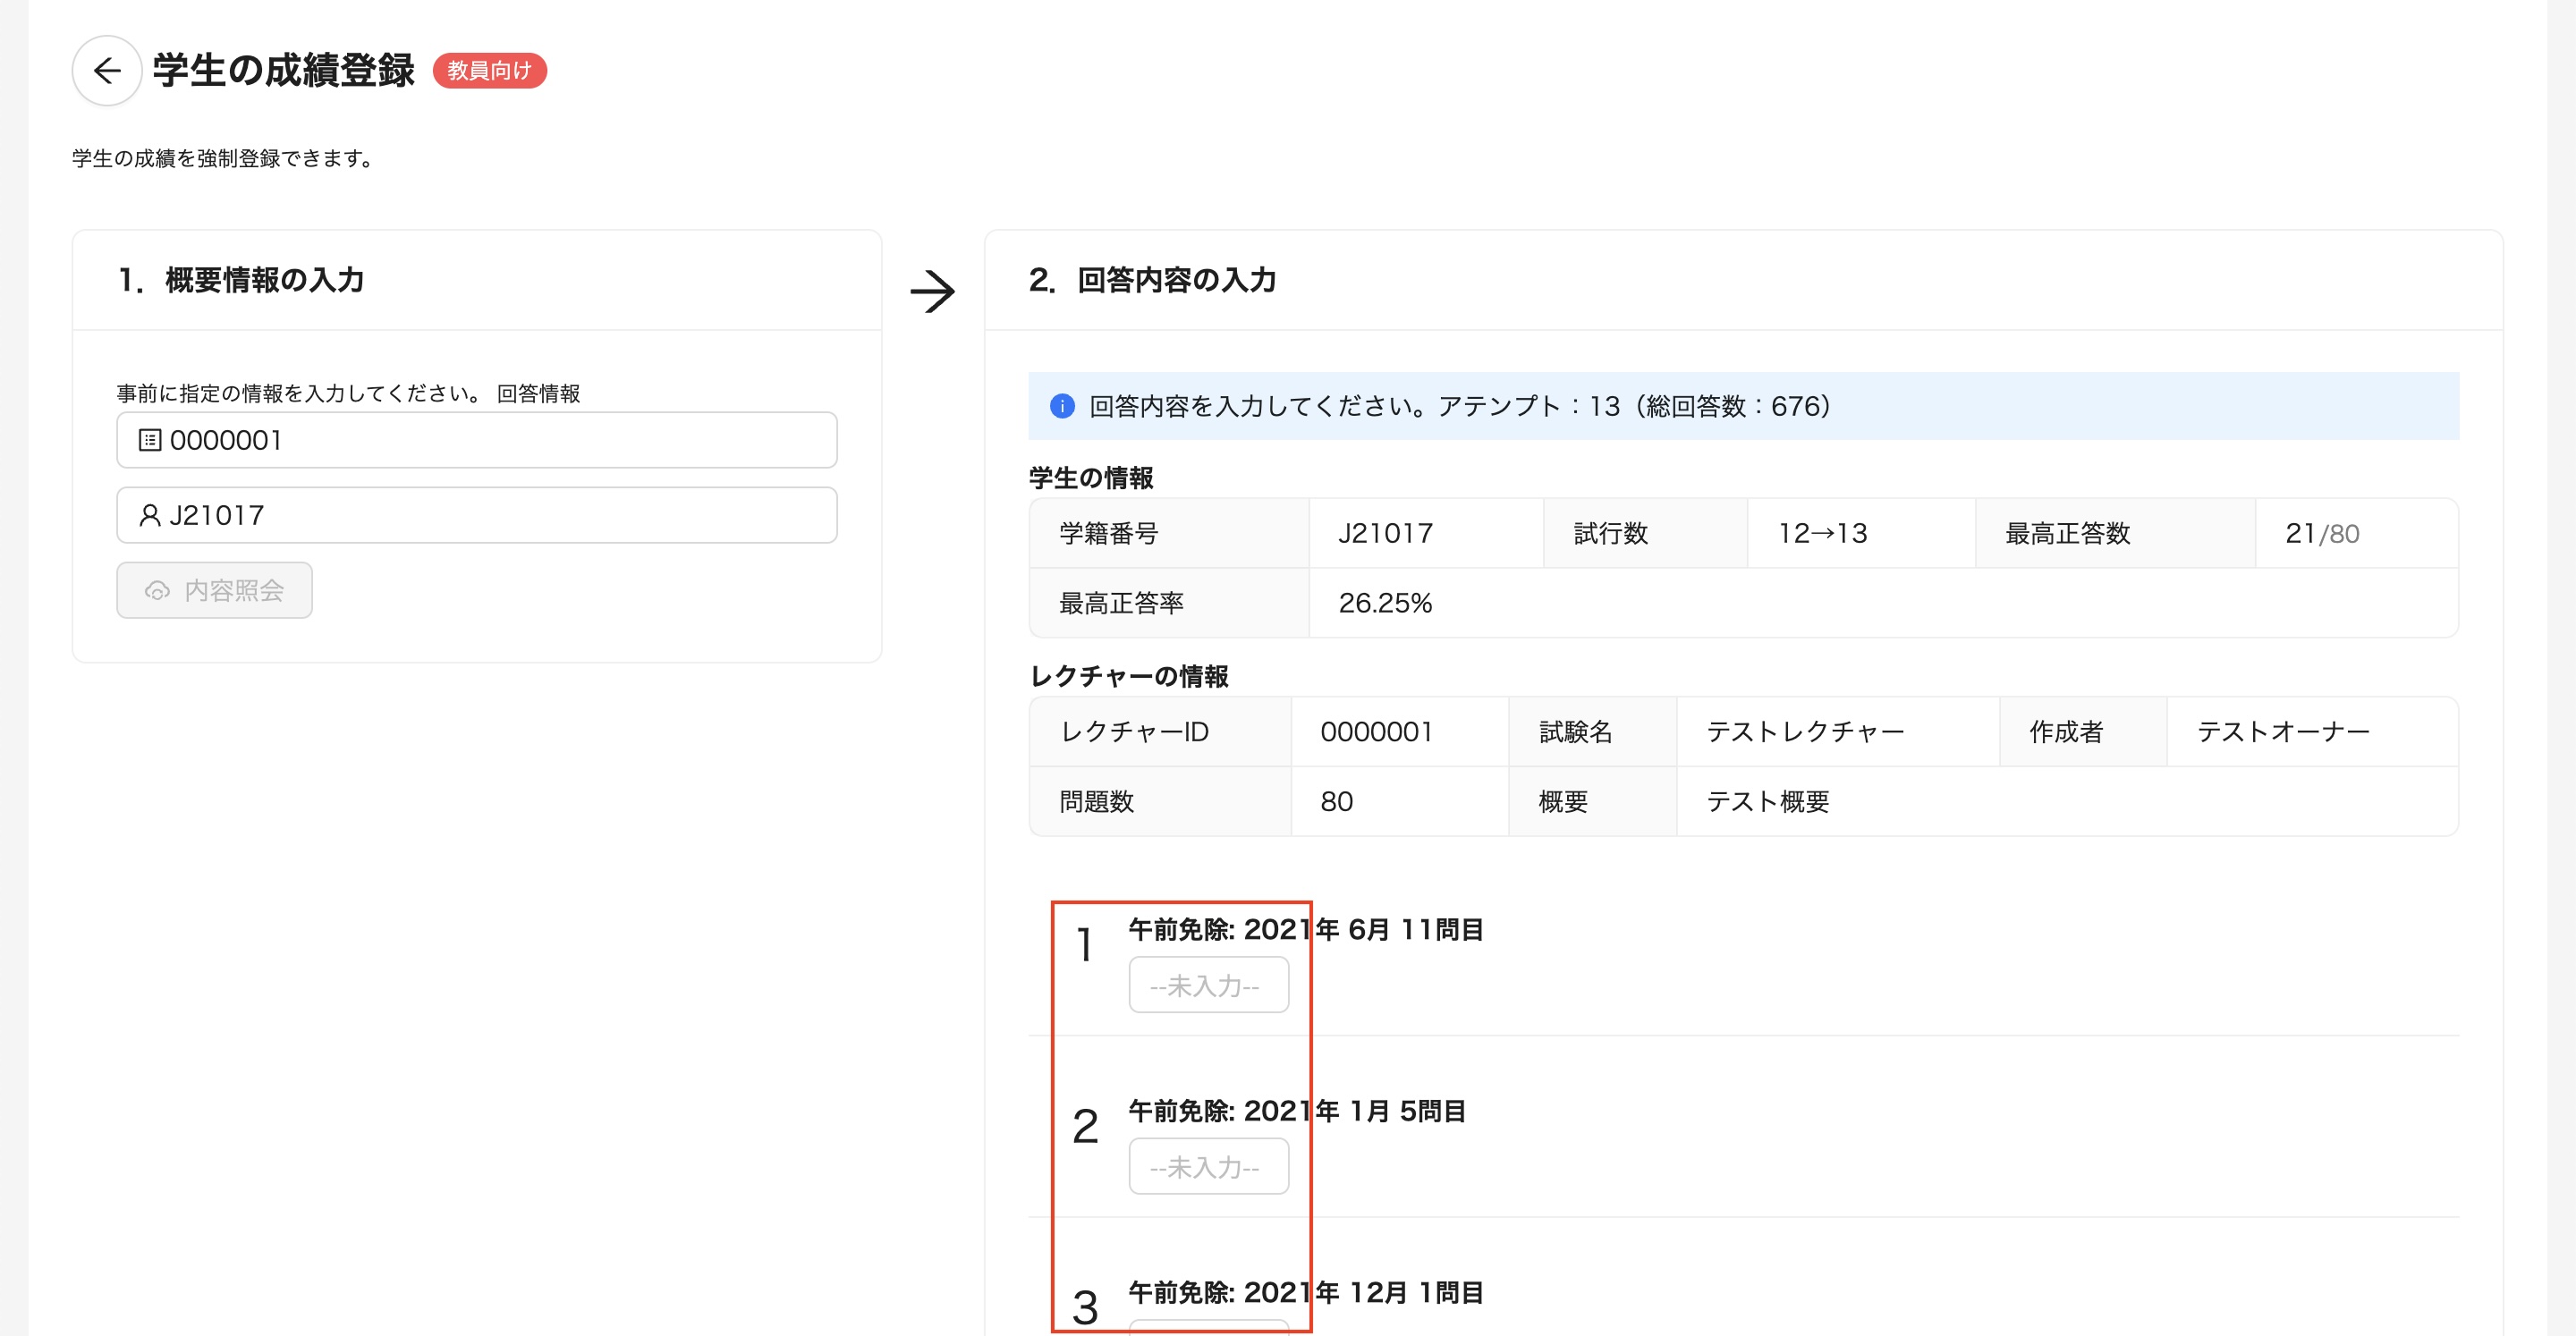
Task: Click the 教員向け red badge
Action: [x=489, y=71]
